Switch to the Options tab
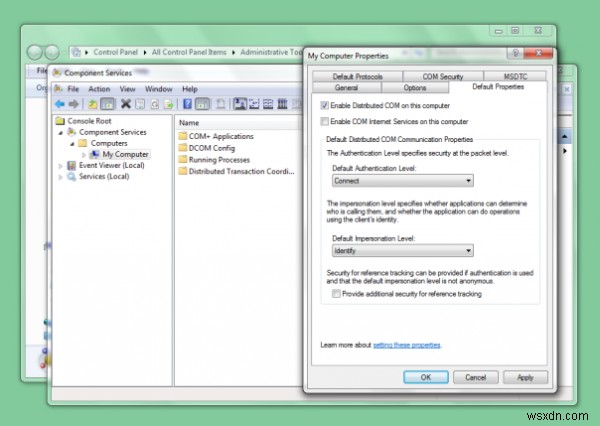This screenshot has width=600, height=426. [x=415, y=88]
